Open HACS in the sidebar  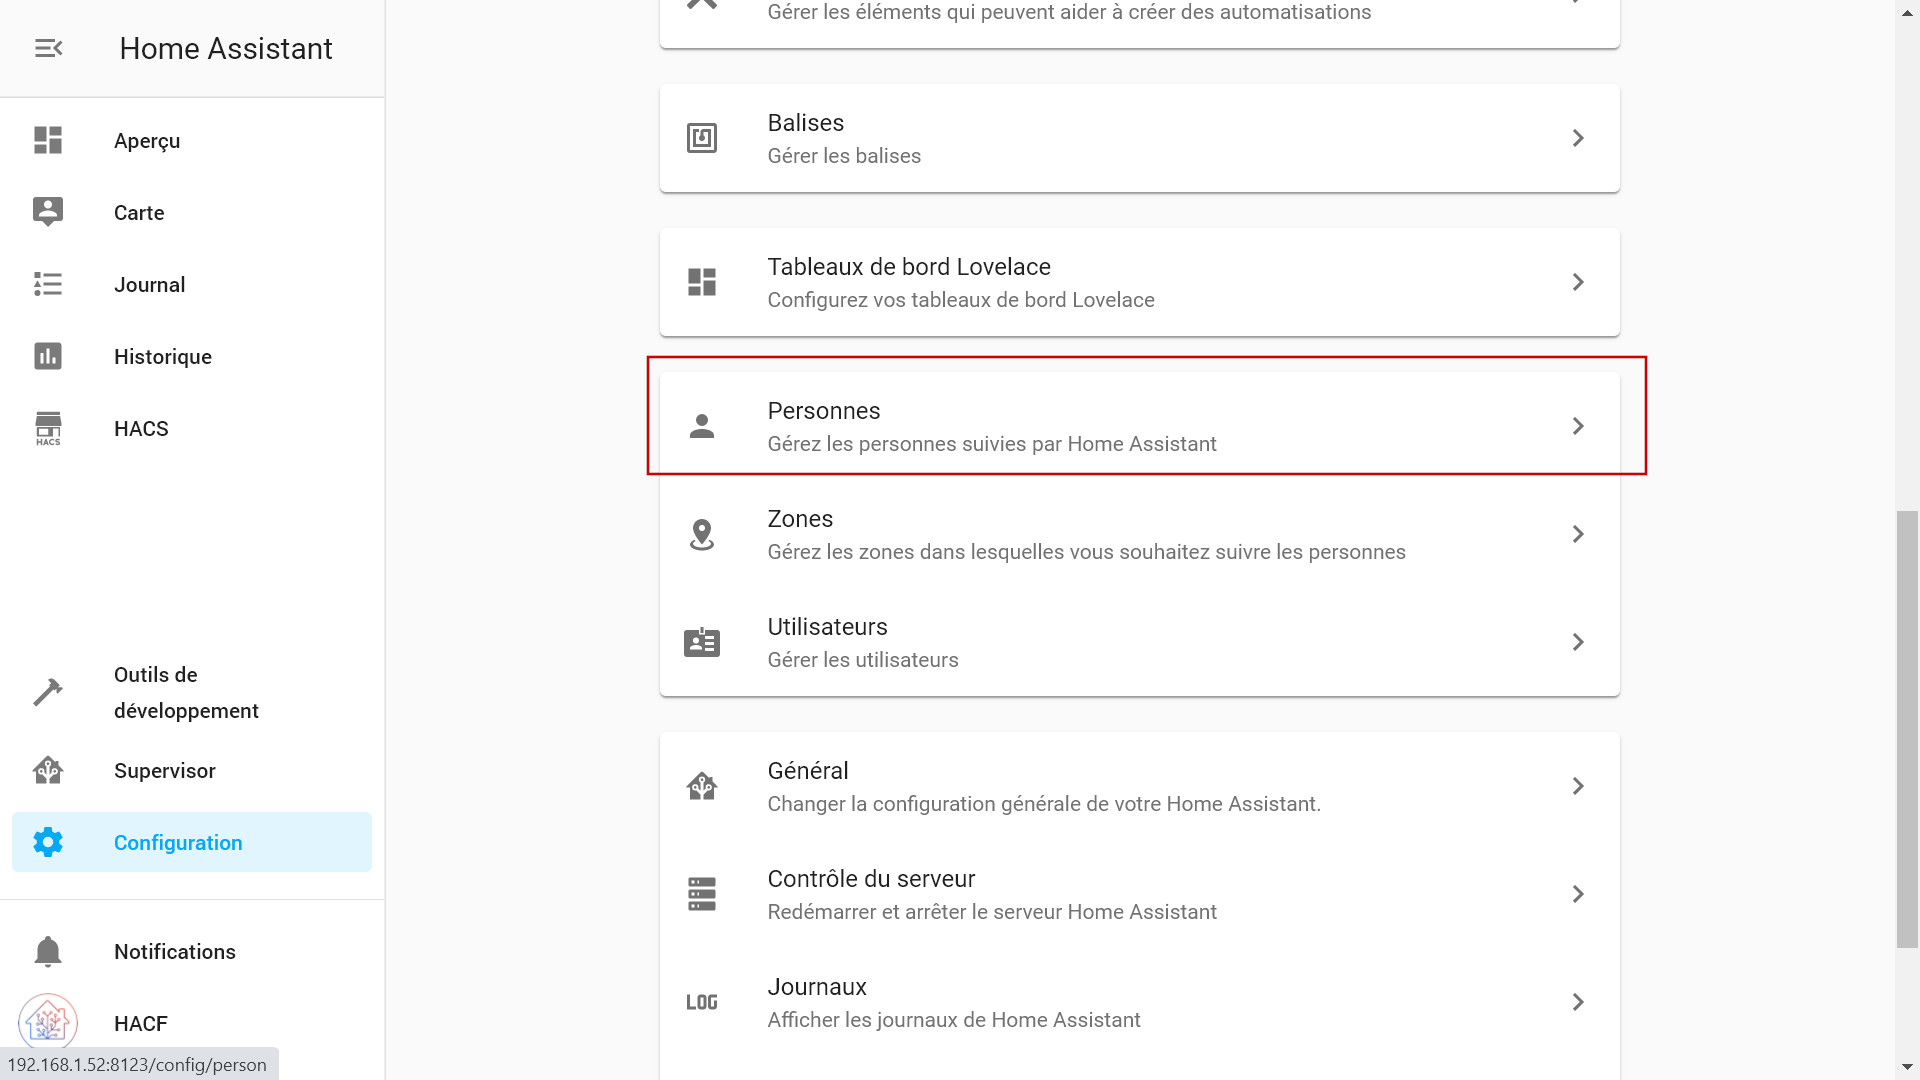click(192, 428)
